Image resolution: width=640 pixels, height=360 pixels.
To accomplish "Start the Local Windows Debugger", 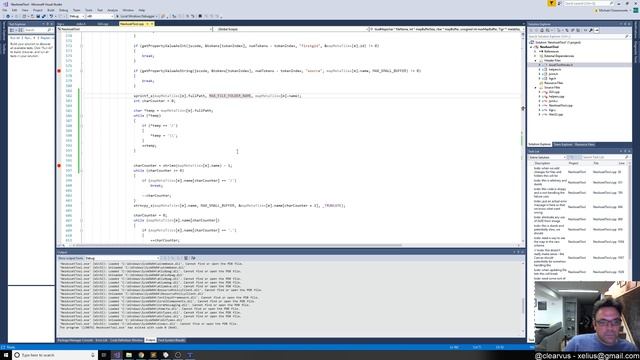I will point(137,16).
